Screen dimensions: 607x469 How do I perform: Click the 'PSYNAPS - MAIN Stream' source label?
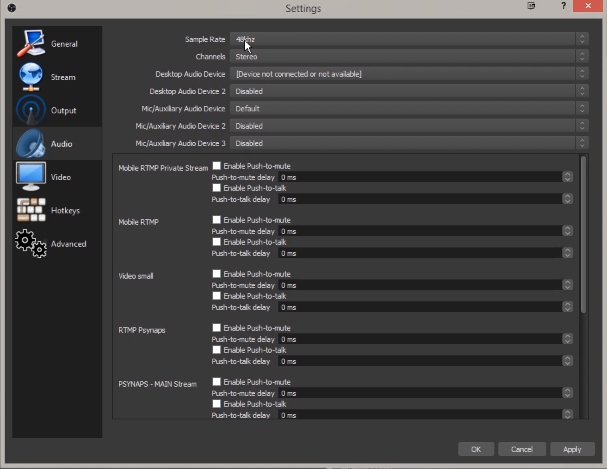pyautogui.click(x=158, y=384)
